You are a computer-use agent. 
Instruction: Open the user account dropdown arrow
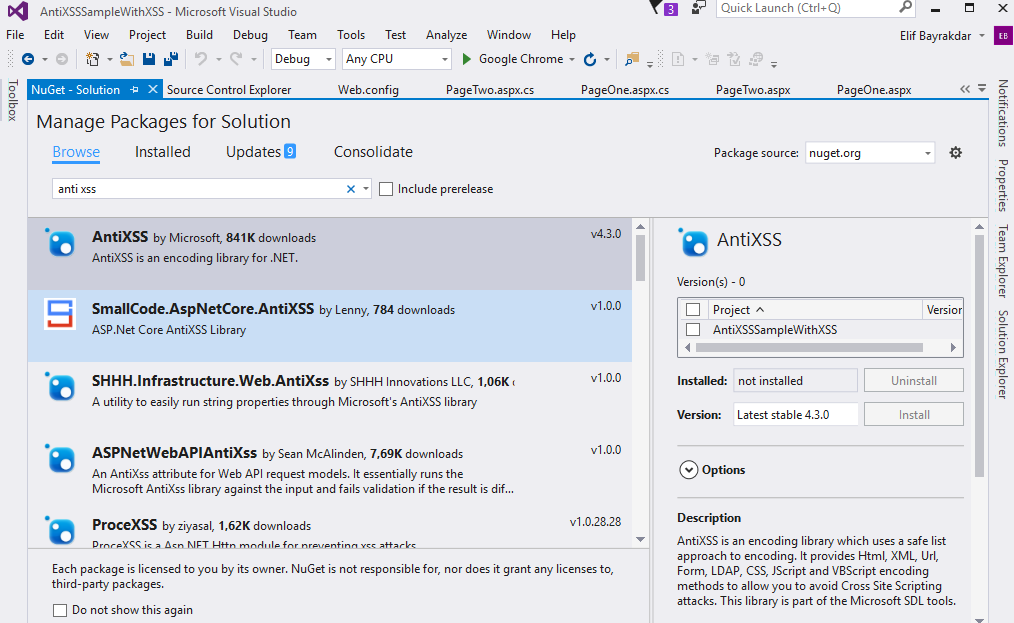point(982,36)
